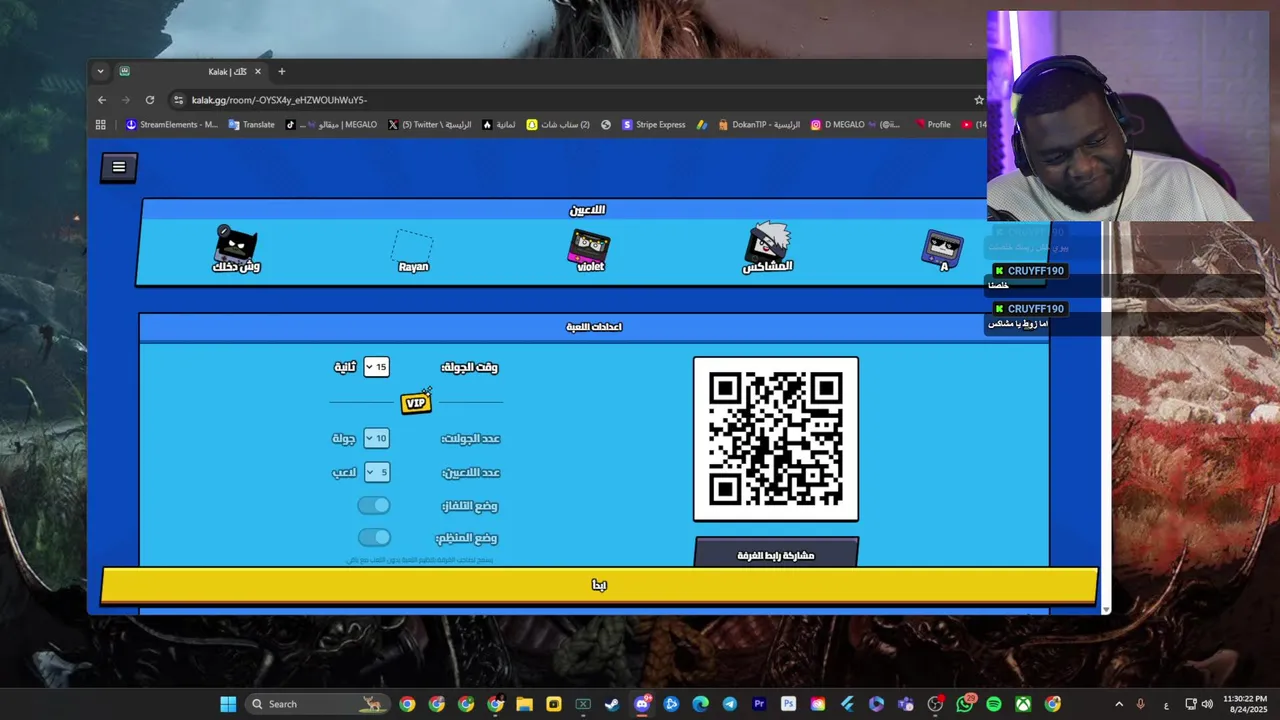The image size is (1280, 720).
Task: Open Premiere Pro from taskbar
Action: [759, 704]
